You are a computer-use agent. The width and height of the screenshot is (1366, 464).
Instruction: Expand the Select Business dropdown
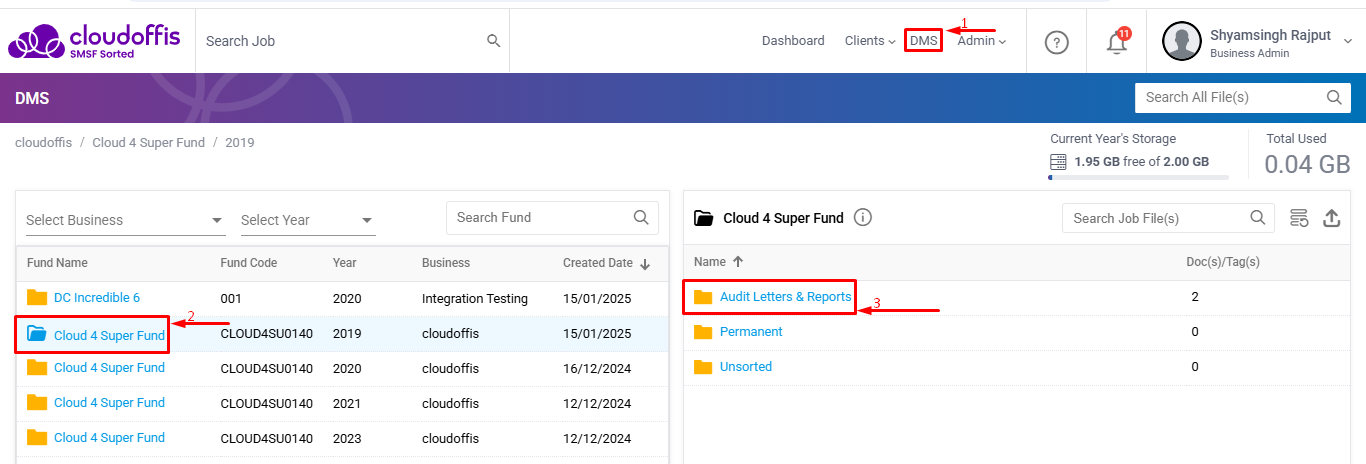pos(125,220)
